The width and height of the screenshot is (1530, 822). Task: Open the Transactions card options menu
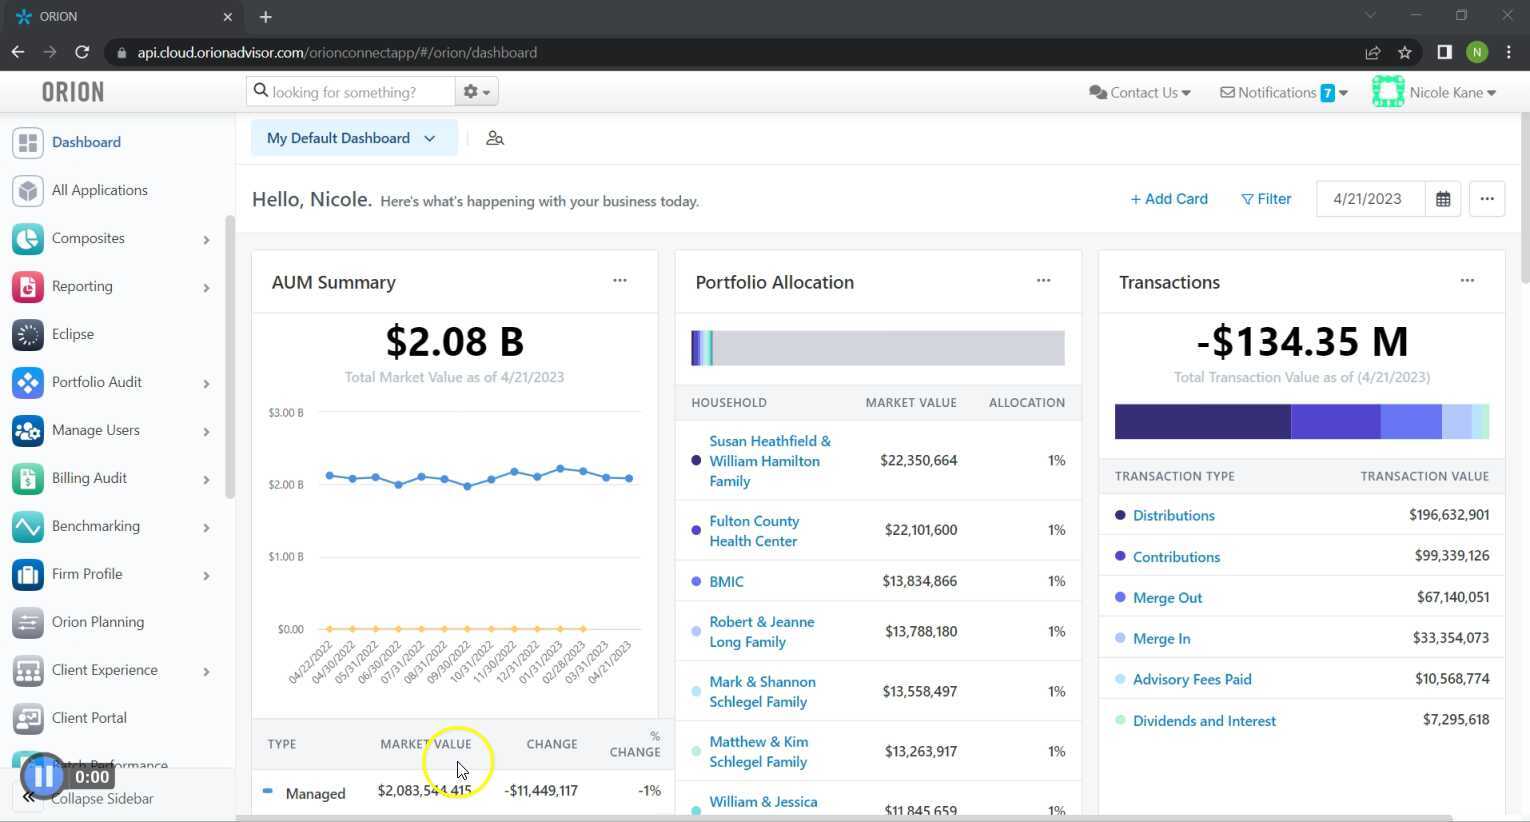[1467, 281]
